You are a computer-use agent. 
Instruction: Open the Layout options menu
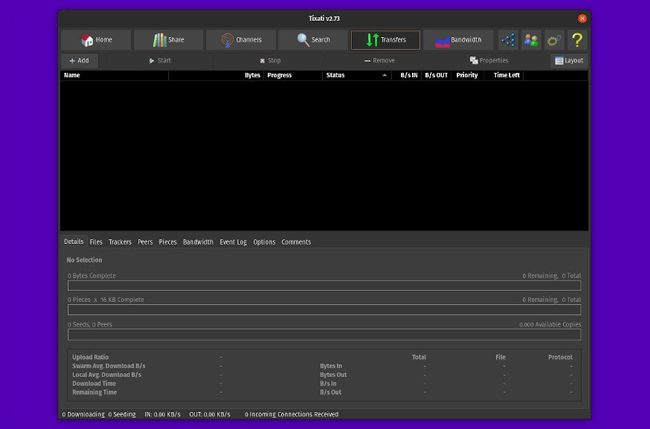569,61
